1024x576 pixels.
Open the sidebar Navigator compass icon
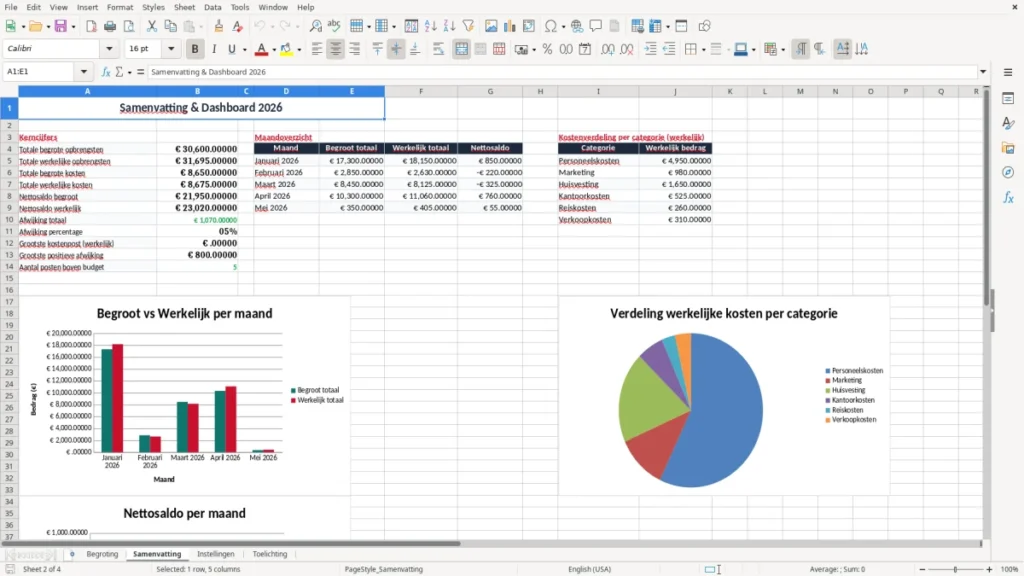pos(1008,172)
